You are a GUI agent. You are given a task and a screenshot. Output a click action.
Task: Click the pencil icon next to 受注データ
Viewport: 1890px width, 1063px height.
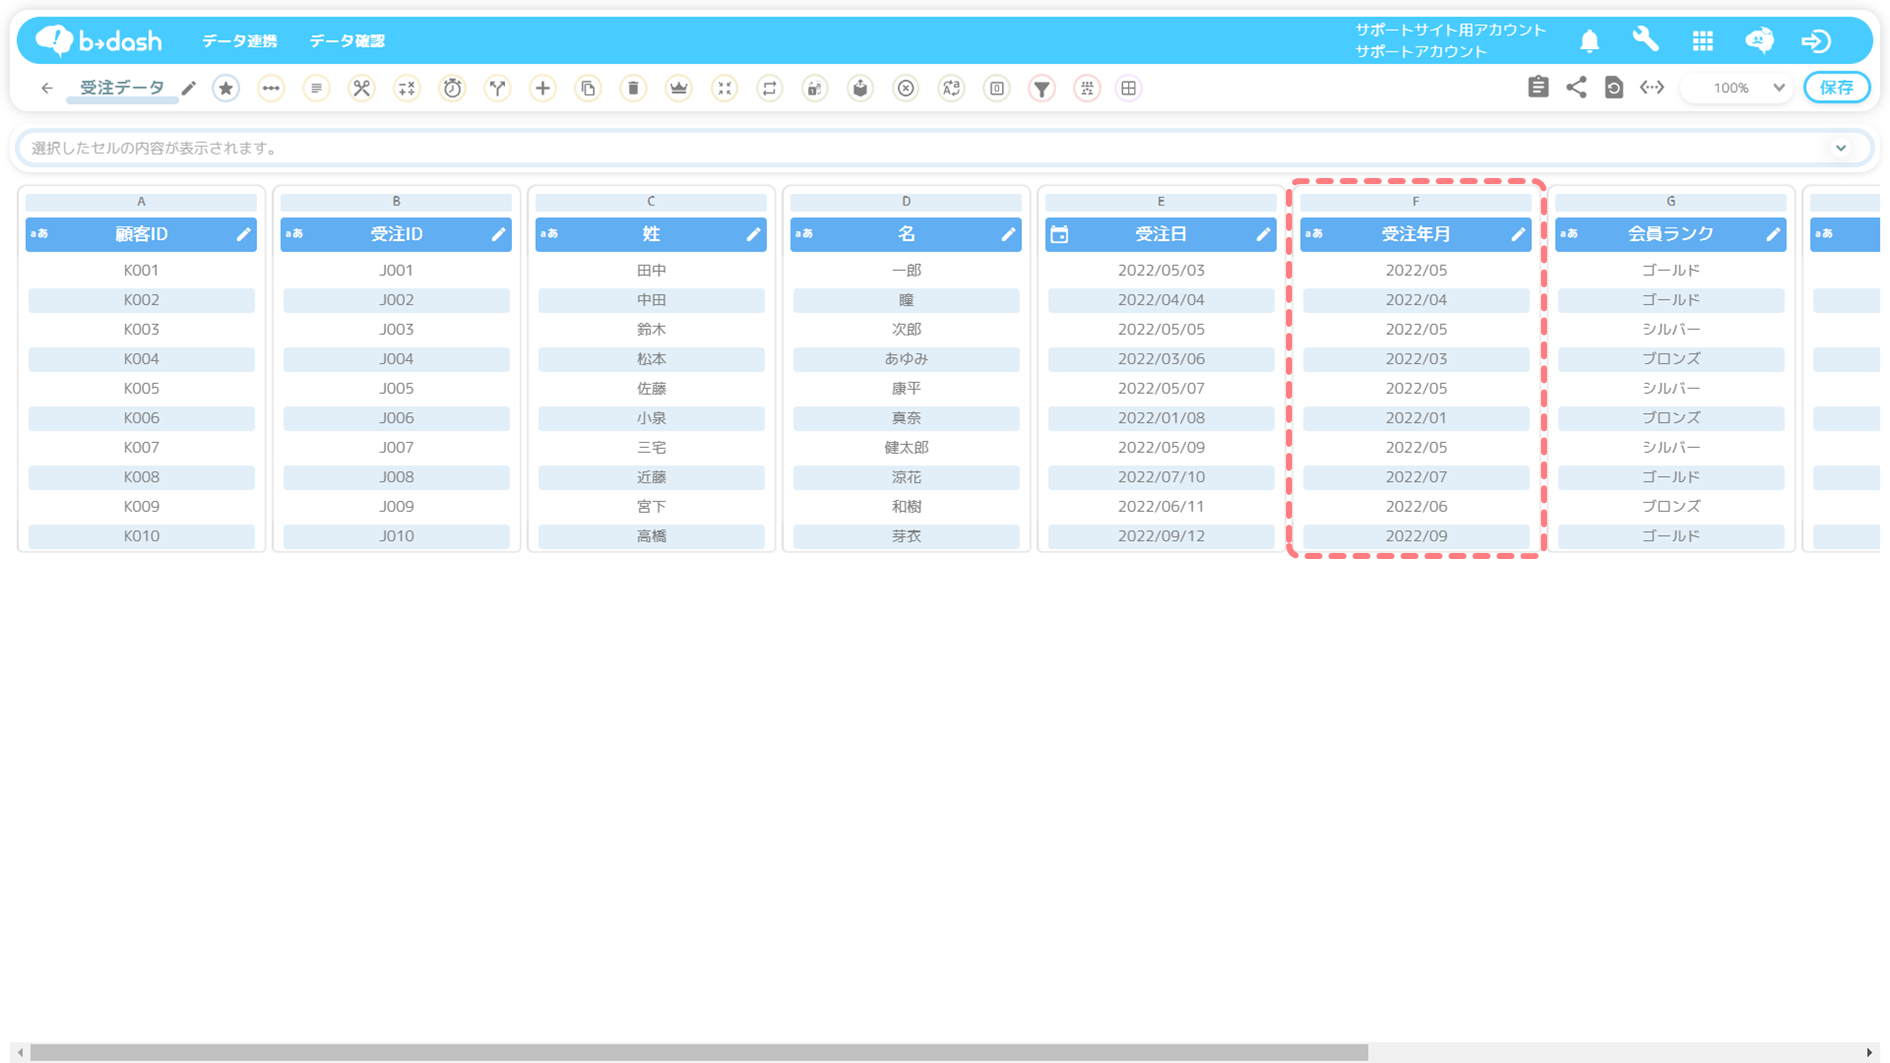tap(189, 88)
